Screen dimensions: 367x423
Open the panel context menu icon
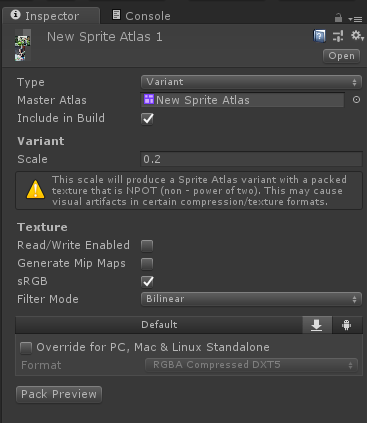point(355,19)
